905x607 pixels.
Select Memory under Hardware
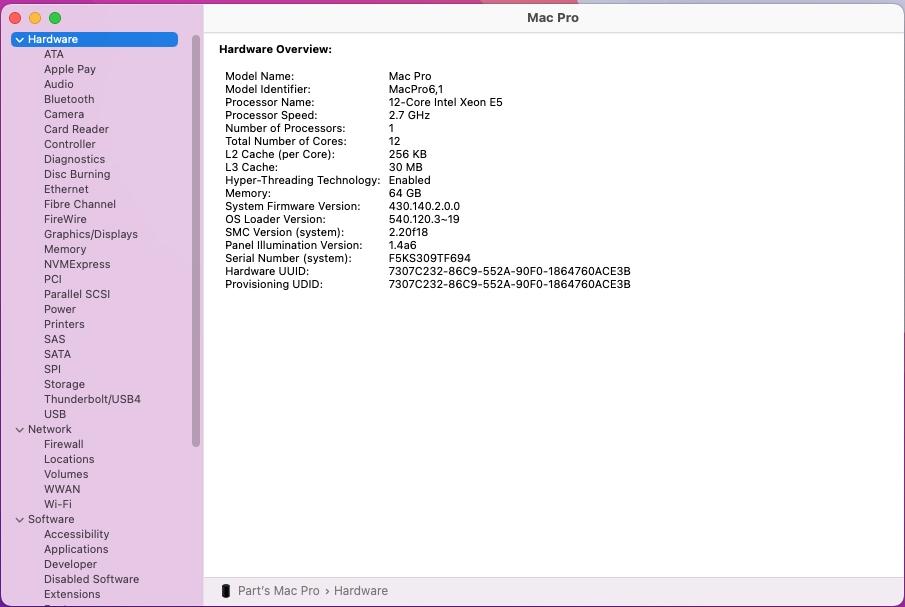(65, 249)
